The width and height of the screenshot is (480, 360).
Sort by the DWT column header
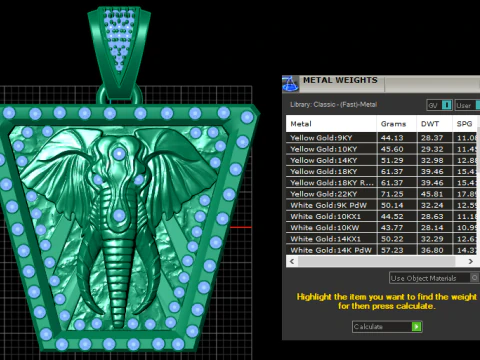click(434, 124)
